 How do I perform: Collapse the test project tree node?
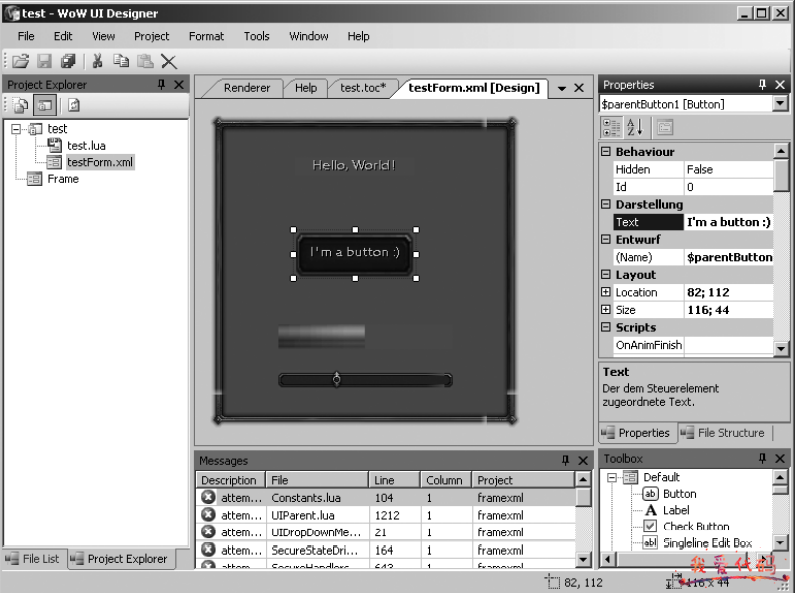16,129
